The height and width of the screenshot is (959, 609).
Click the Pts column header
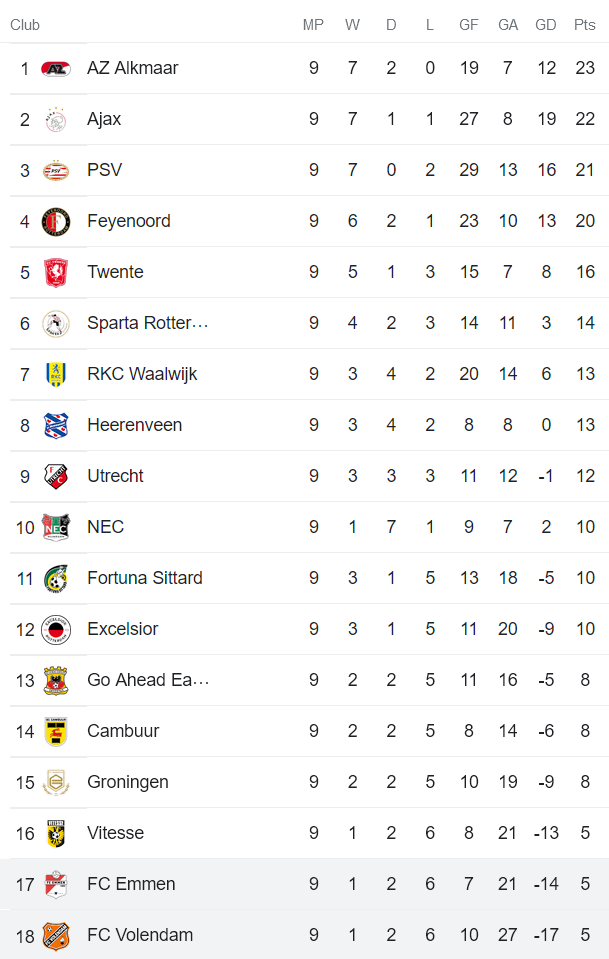(585, 25)
